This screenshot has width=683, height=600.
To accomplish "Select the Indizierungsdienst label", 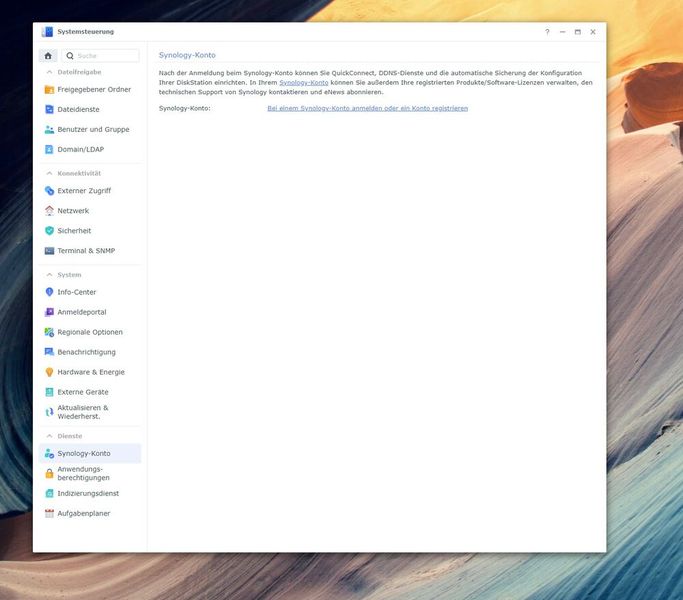I will tap(88, 494).
